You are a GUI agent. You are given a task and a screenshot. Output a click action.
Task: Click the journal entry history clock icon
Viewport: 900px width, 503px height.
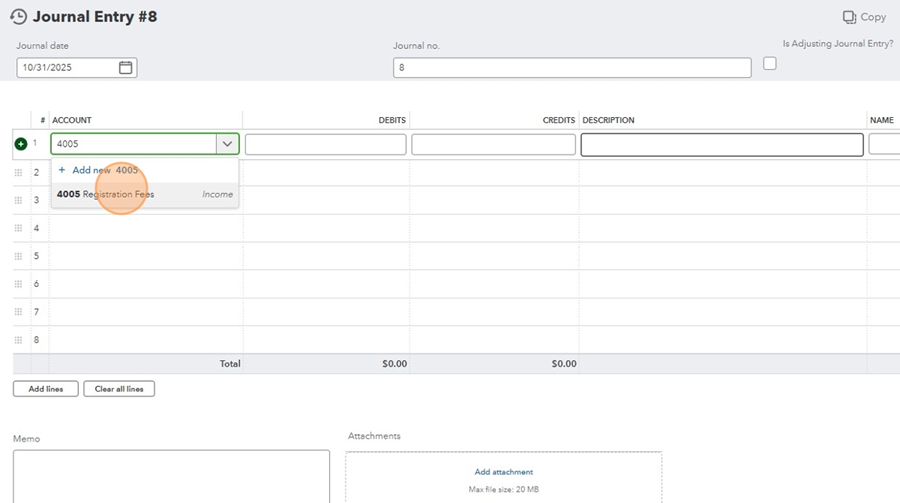(x=18, y=17)
